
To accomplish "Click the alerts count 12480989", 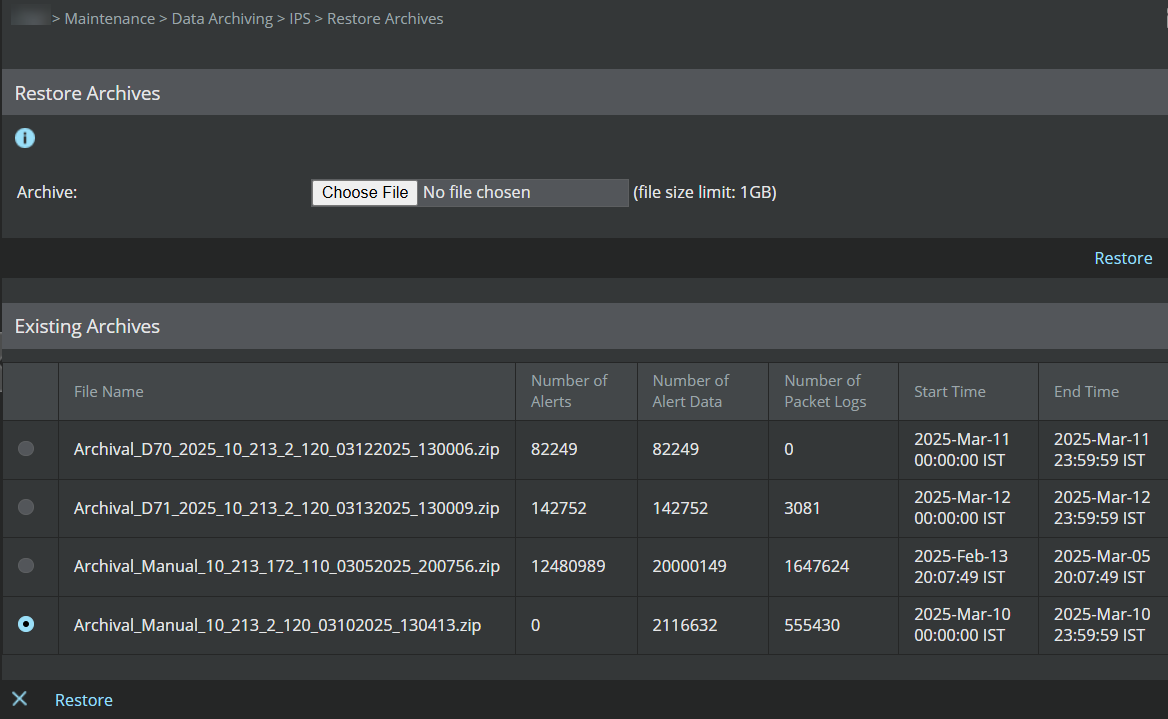I will [x=568, y=566].
